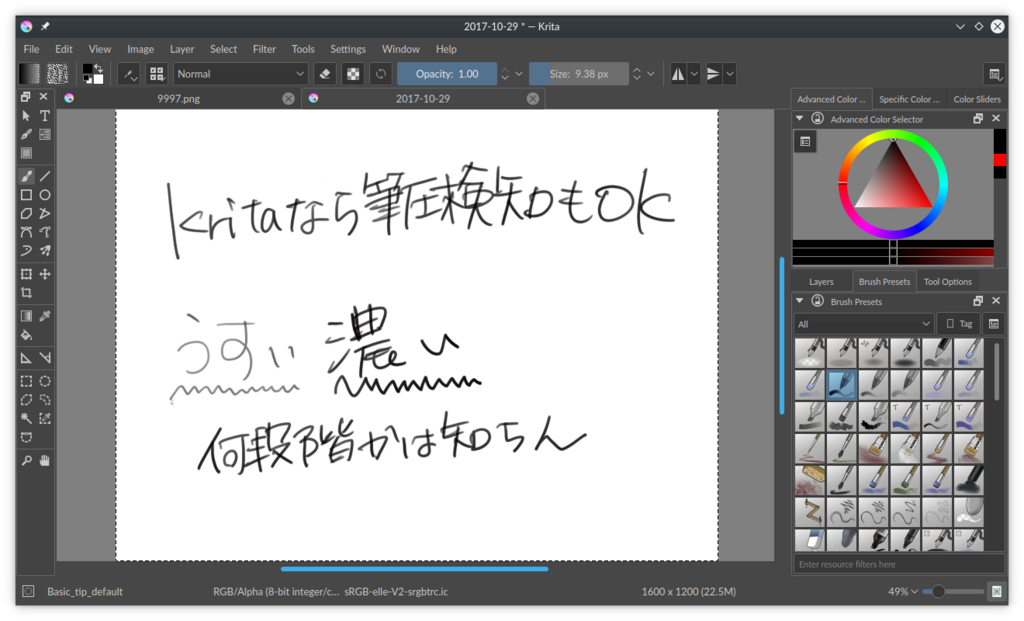Open vertical mirror options dropdown

(x=729, y=74)
